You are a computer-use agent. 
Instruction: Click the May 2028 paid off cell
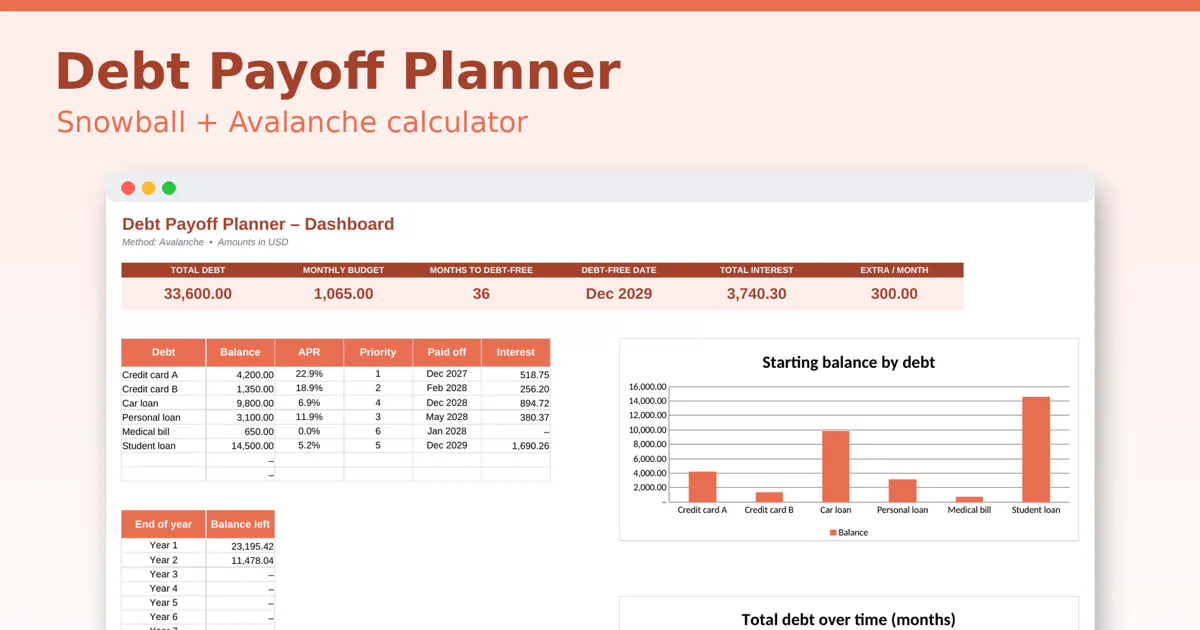[447, 417]
